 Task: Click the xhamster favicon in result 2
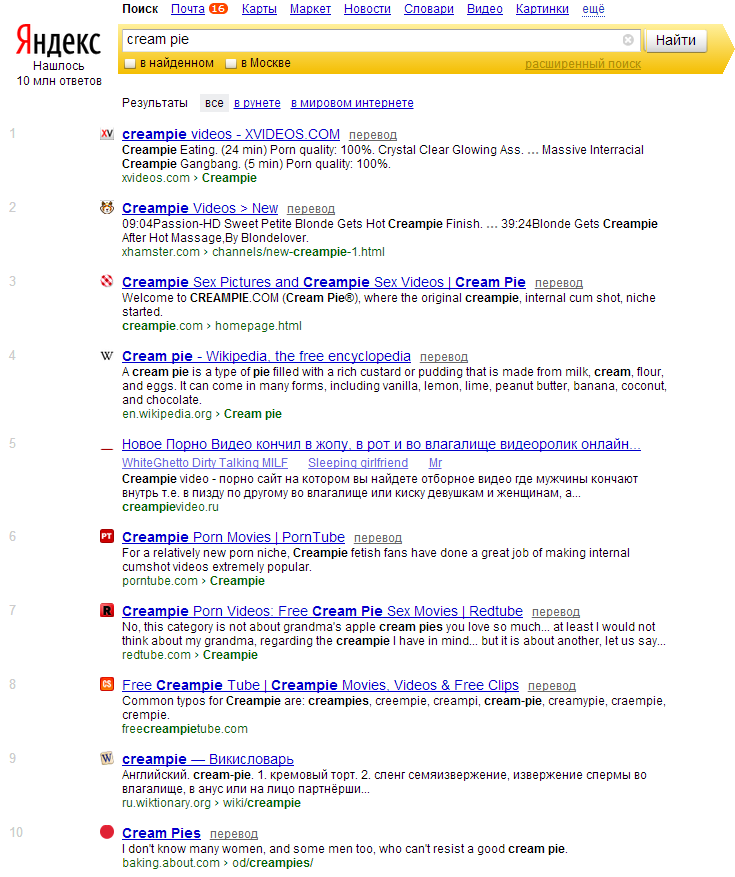coord(107,208)
